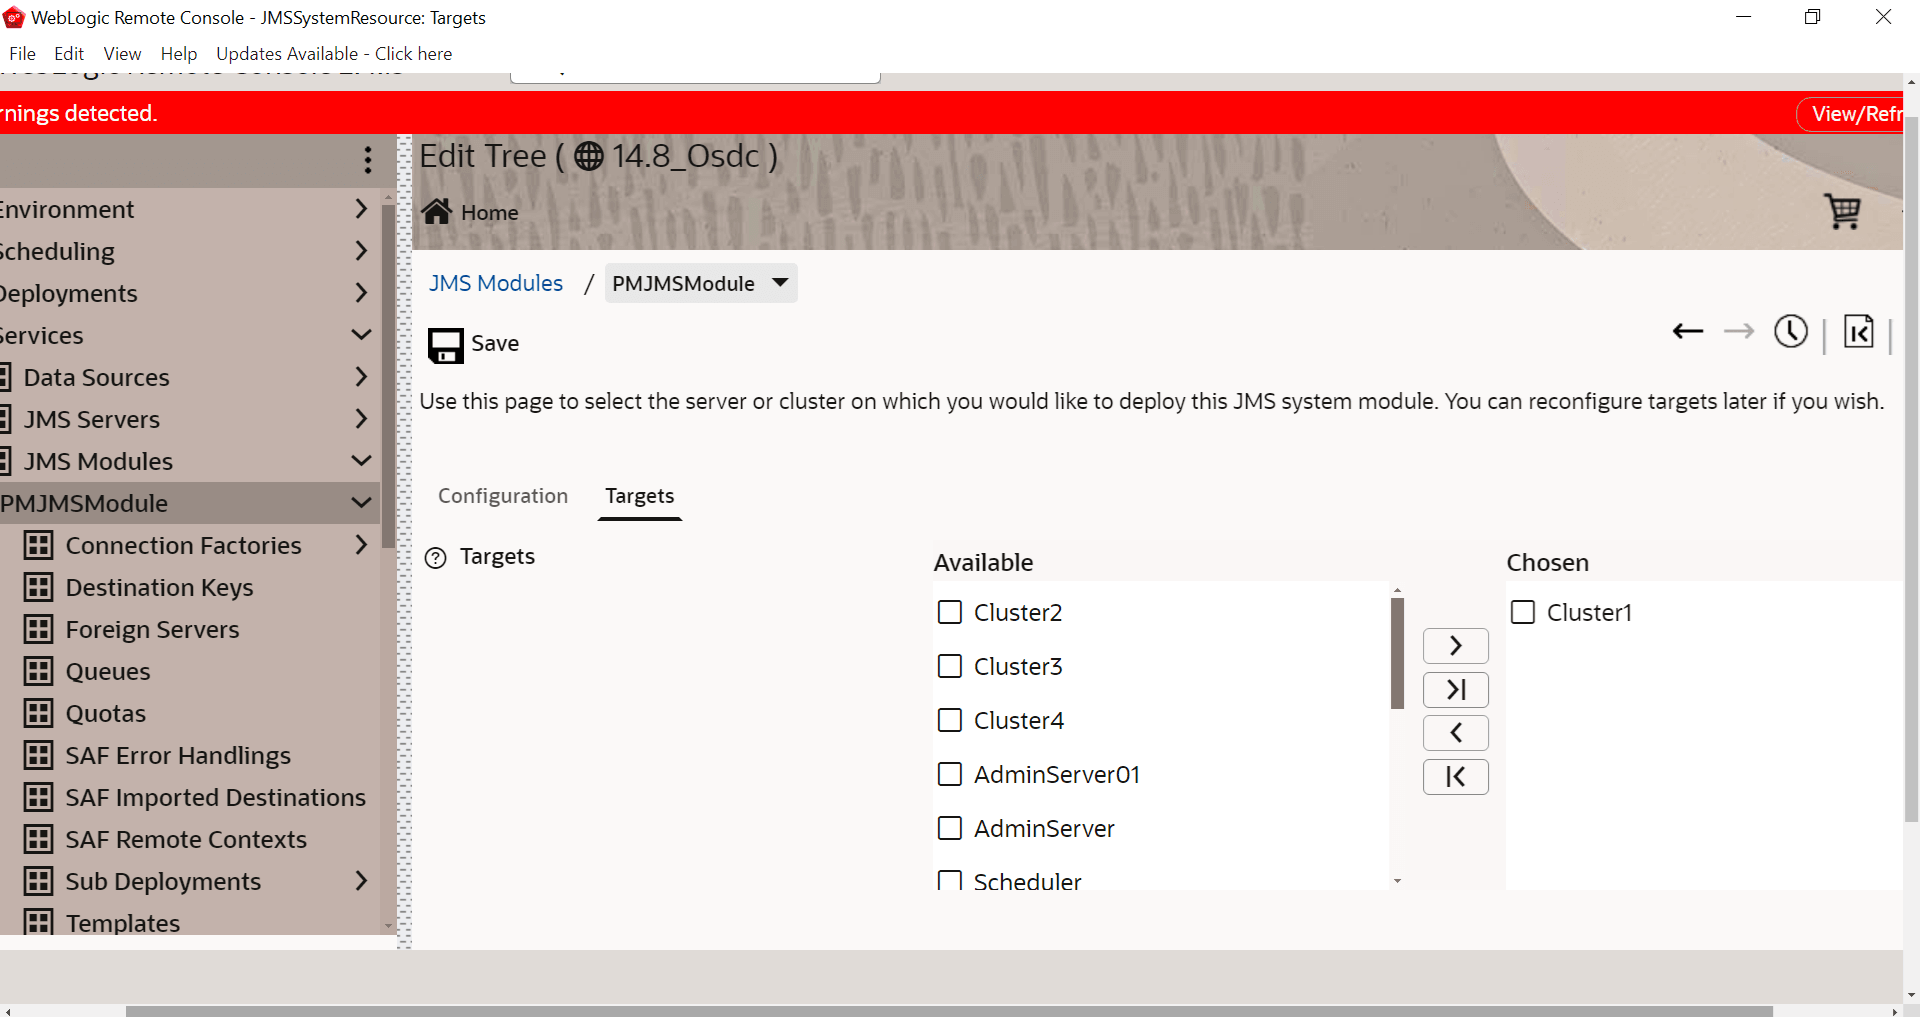Switch to the Configuration tab
The height and width of the screenshot is (1017, 1920).
(503, 496)
